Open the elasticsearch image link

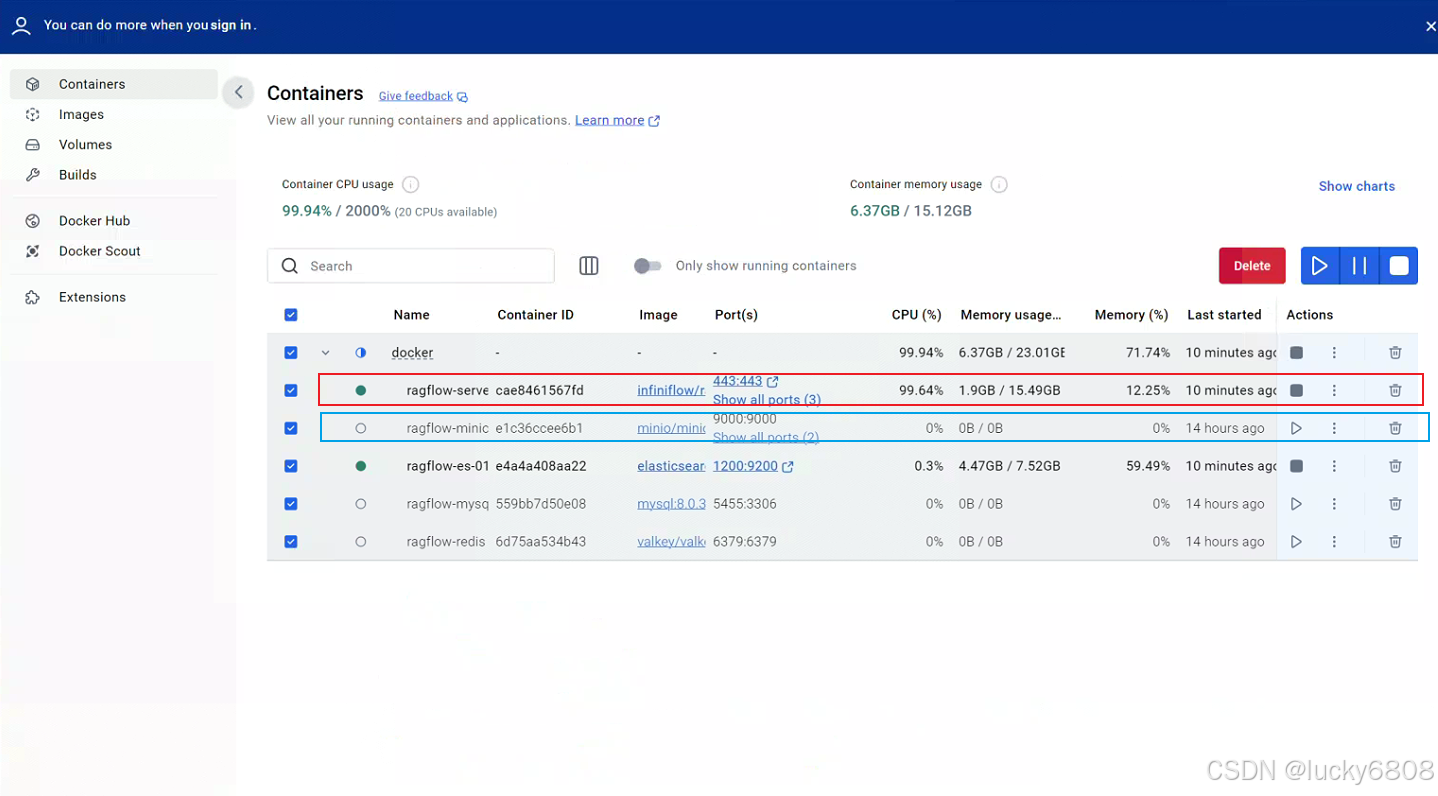(671, 466)
